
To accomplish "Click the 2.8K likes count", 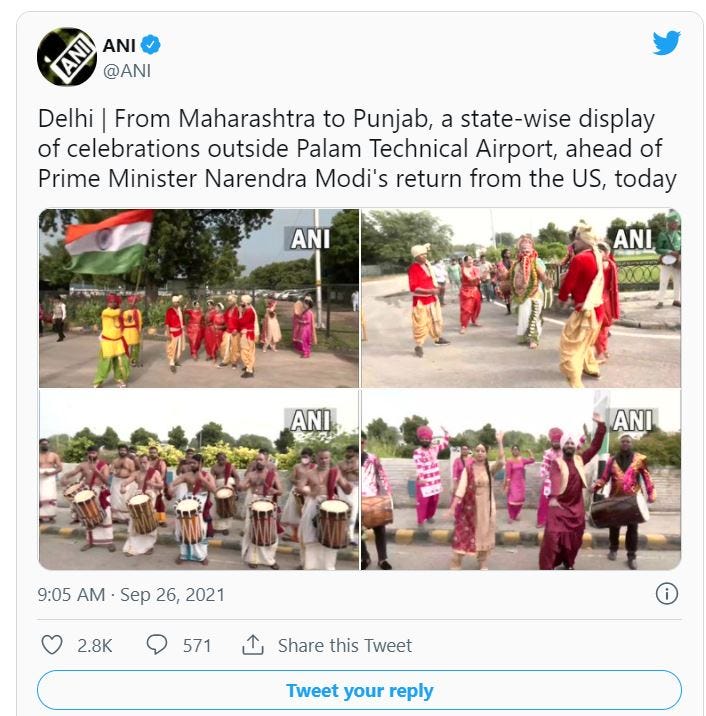I will 95,646.
